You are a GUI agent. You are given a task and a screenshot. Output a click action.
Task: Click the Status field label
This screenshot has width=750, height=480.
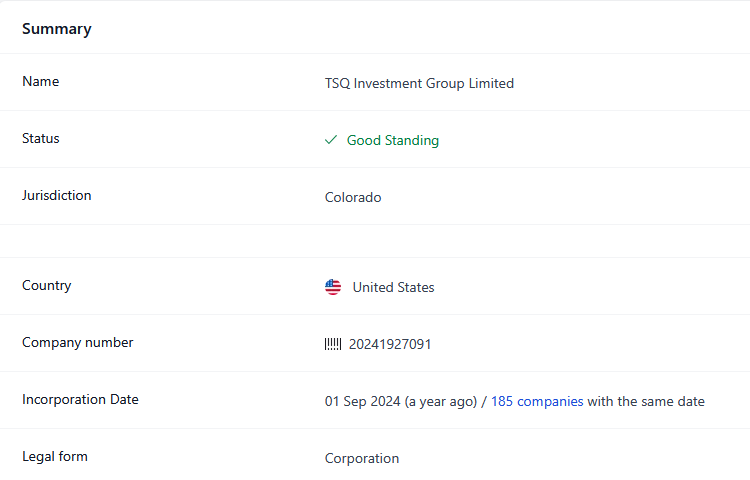tap(41, 138)
